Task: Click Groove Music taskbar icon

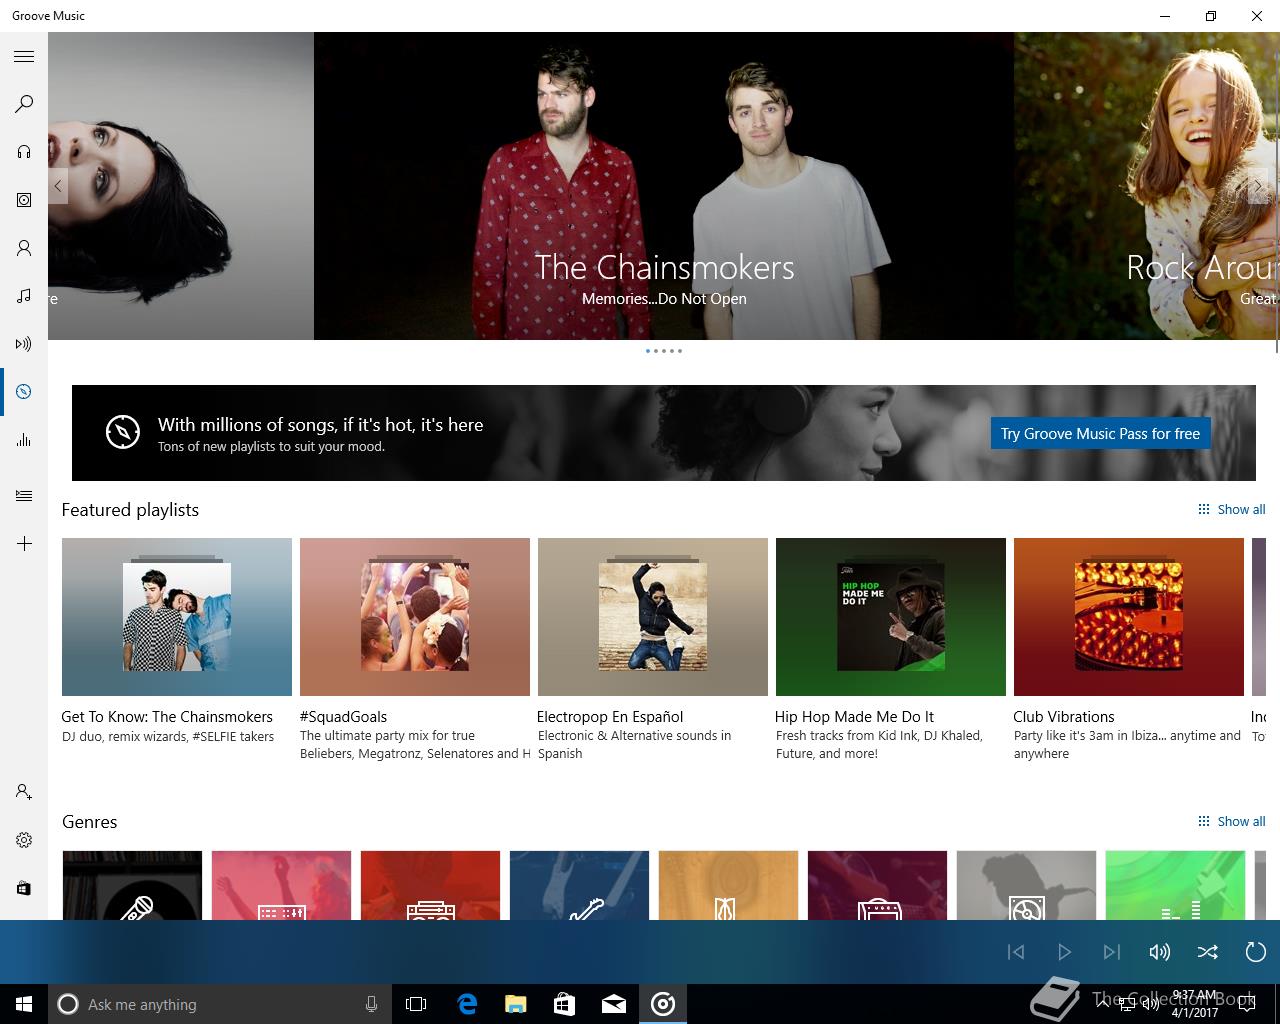Action: tap(663, 1004)
